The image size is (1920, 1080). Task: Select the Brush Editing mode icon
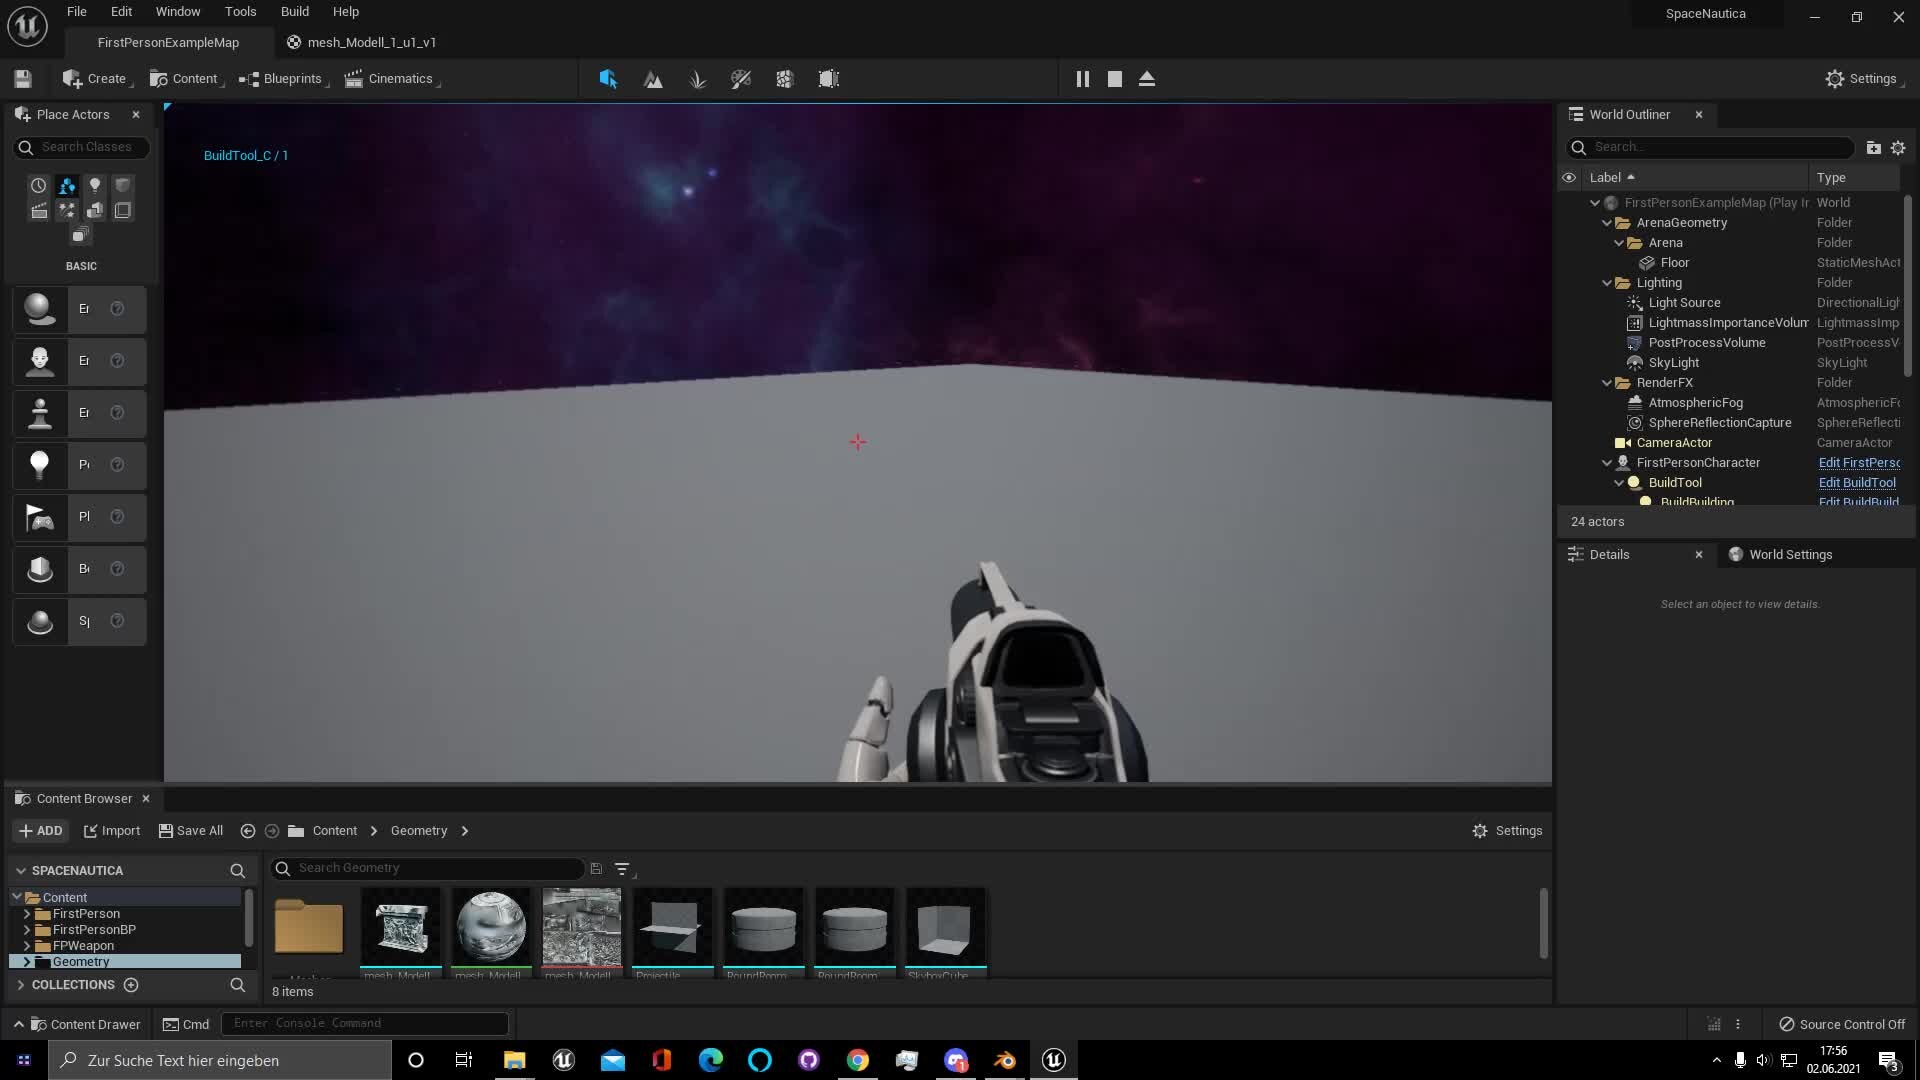828,79
